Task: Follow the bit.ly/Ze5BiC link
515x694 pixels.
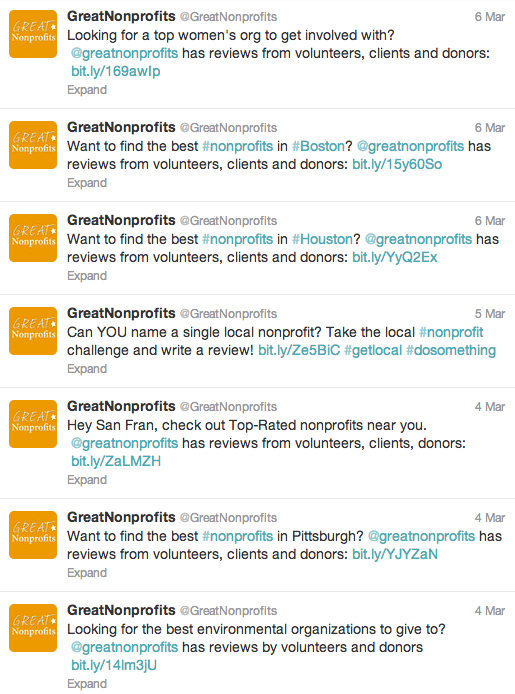Action: tap(299, 351)
